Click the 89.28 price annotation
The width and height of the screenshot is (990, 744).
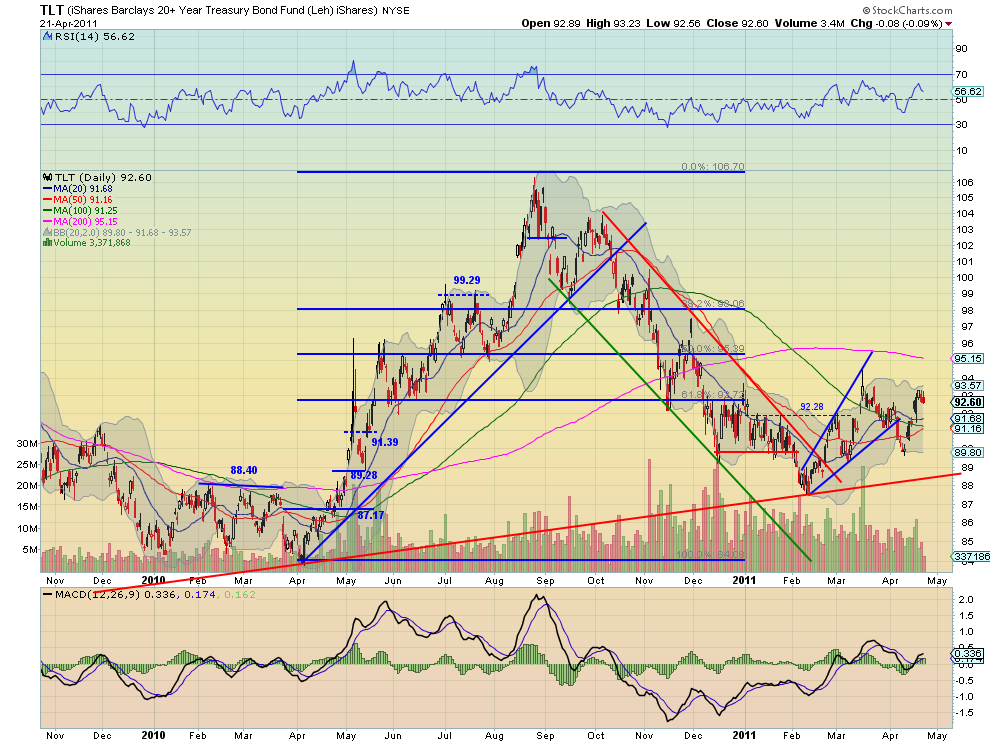pyautogui.click(x=364, y=475)
